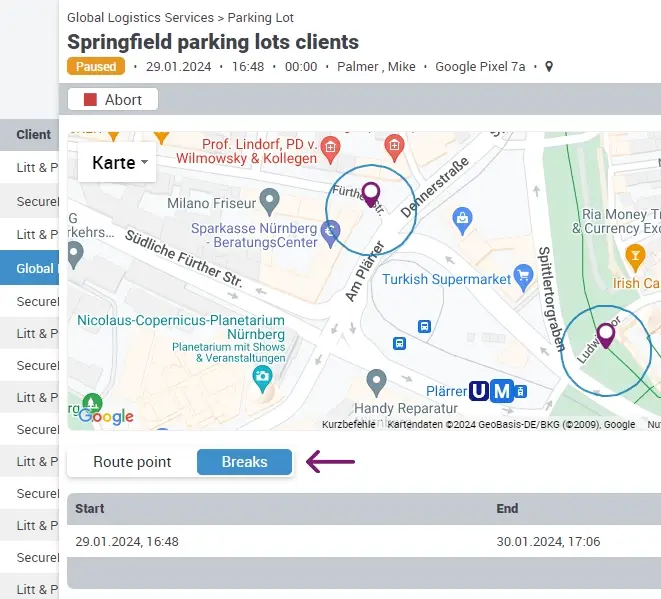Click purple map marker on Fürther Str.
This screenshot has height=599, width=661.
tap(371, 193)
